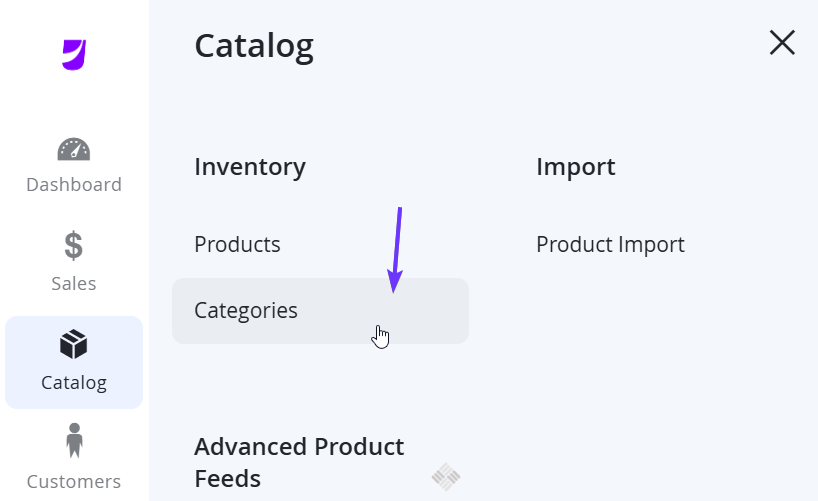
Task: Open Customers via the person icon
Action: (74, 441)
